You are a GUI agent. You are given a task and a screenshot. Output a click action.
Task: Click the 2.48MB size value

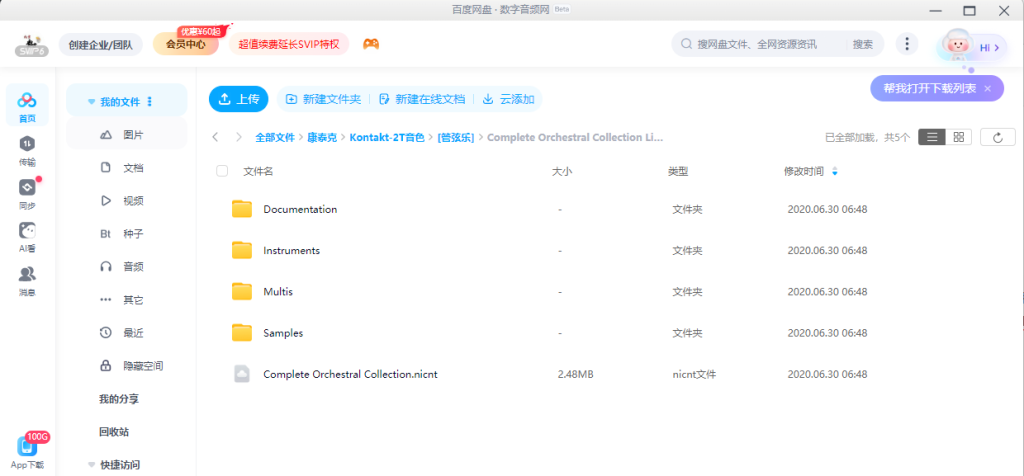(575, 374)
